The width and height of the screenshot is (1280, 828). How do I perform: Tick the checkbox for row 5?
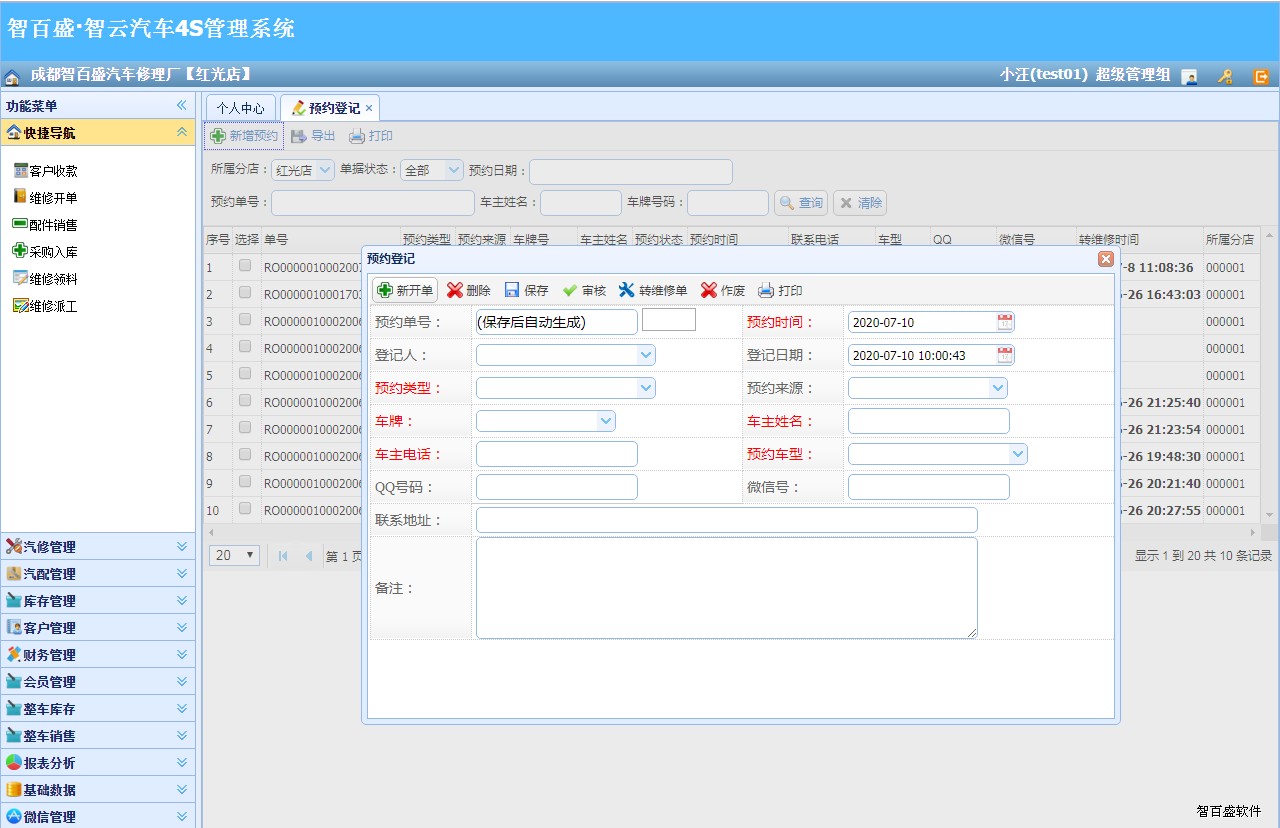tap(245, 373)
